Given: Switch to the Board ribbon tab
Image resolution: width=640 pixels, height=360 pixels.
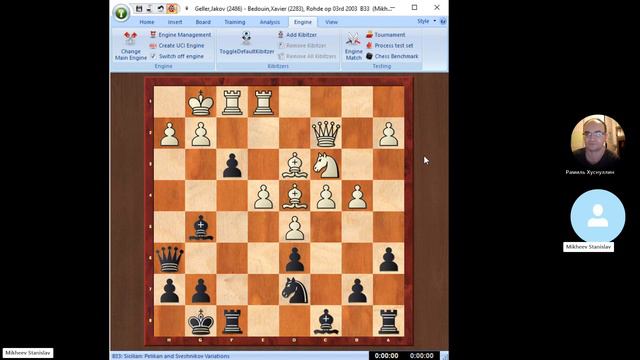Looking at the screenshot, I should [x=203, y=22].
